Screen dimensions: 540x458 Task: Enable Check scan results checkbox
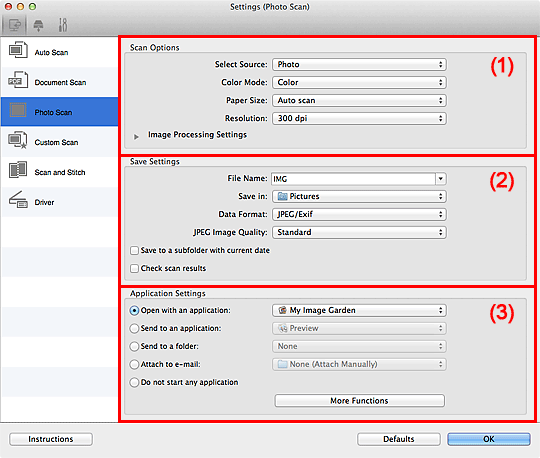[134, 268]
